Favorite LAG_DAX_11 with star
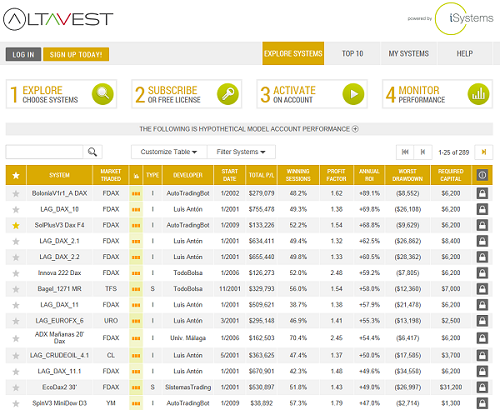This screenshot has height=410, width=500. click(x=16, y=305)
